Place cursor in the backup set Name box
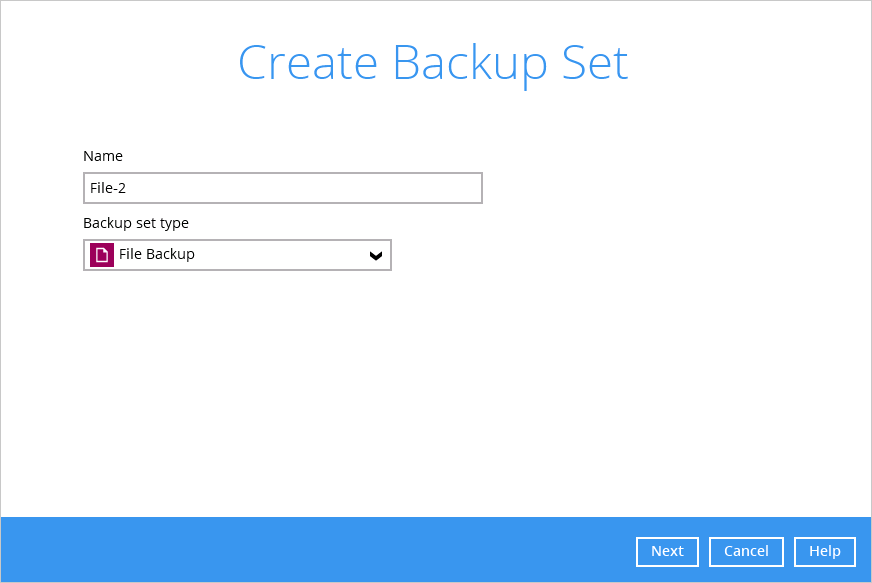The image size is (872, 583). [x=282, y=187]
